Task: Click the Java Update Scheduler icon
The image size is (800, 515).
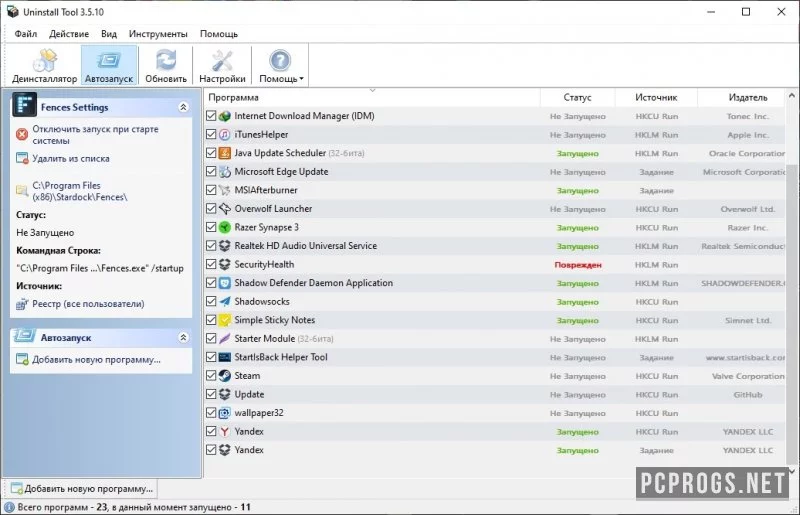Action: click(224, 153)
